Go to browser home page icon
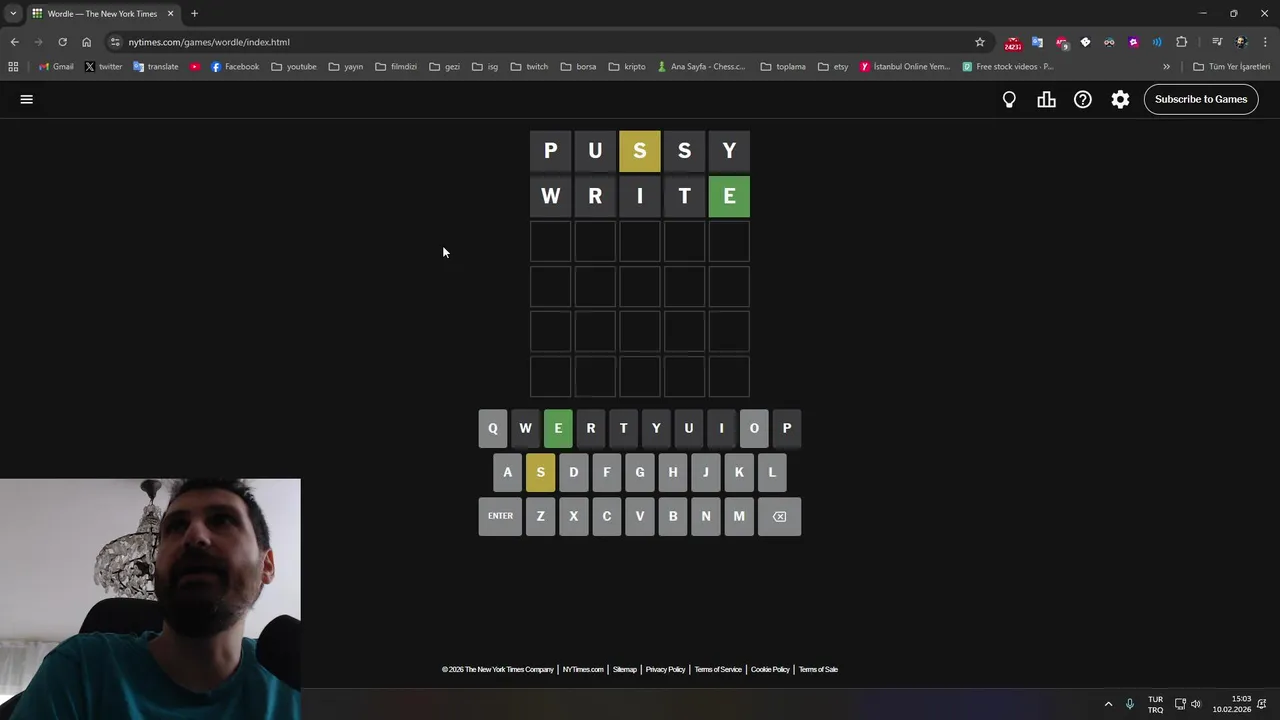The width and height of the screenshot is (1280, 720). 86,42
